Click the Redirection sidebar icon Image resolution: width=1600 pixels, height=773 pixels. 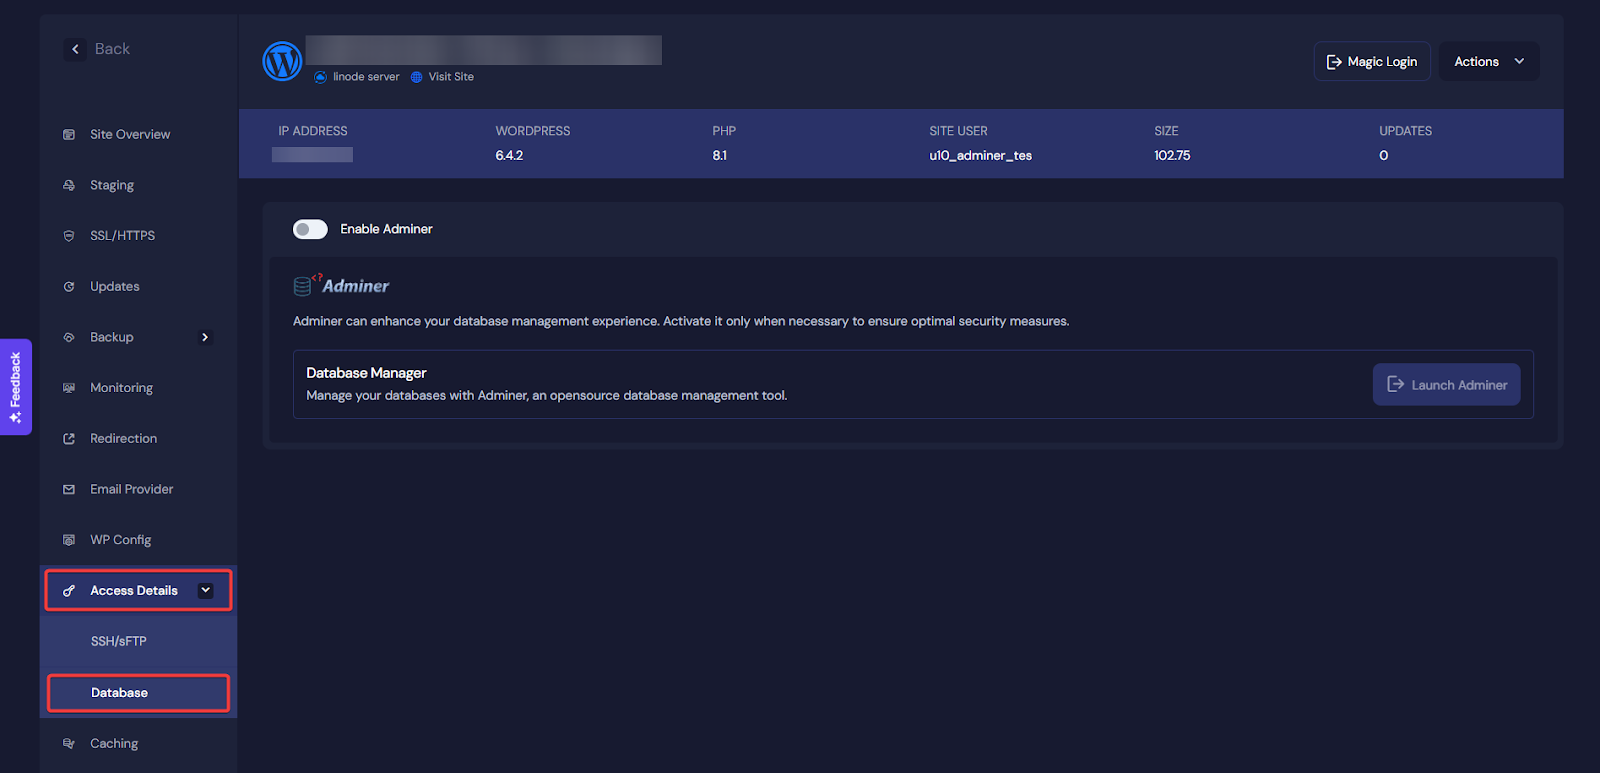point(69,439)
